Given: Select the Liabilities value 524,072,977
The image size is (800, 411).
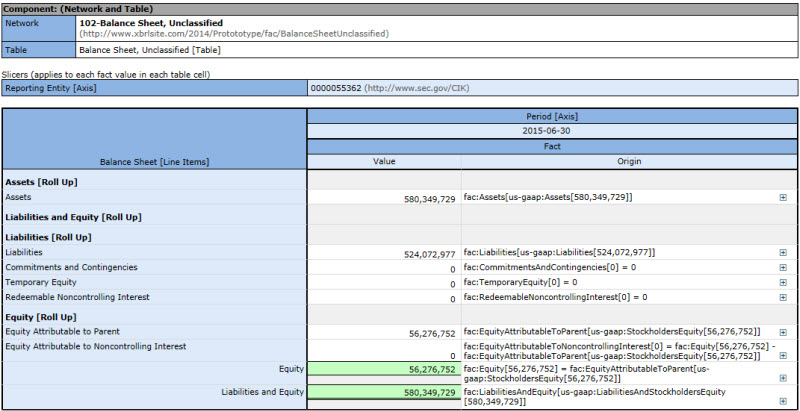Looking at the screenshot, I should 430,253.
